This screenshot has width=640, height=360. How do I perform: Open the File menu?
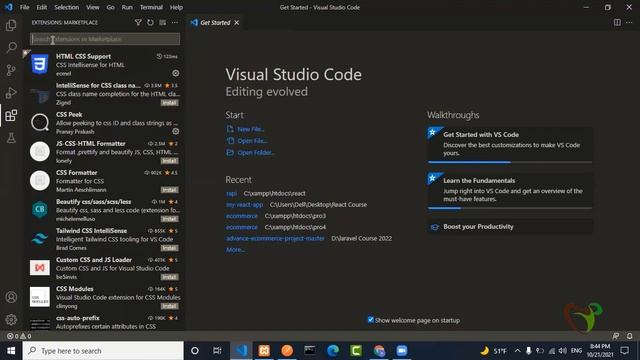[24, 7]
